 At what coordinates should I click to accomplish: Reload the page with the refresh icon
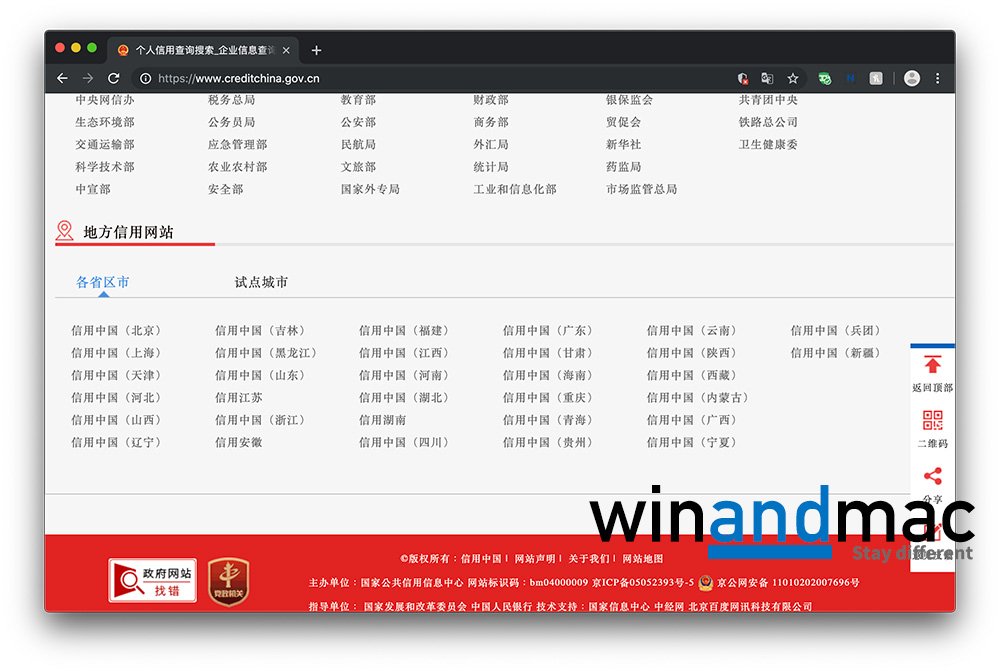(114, 78)
